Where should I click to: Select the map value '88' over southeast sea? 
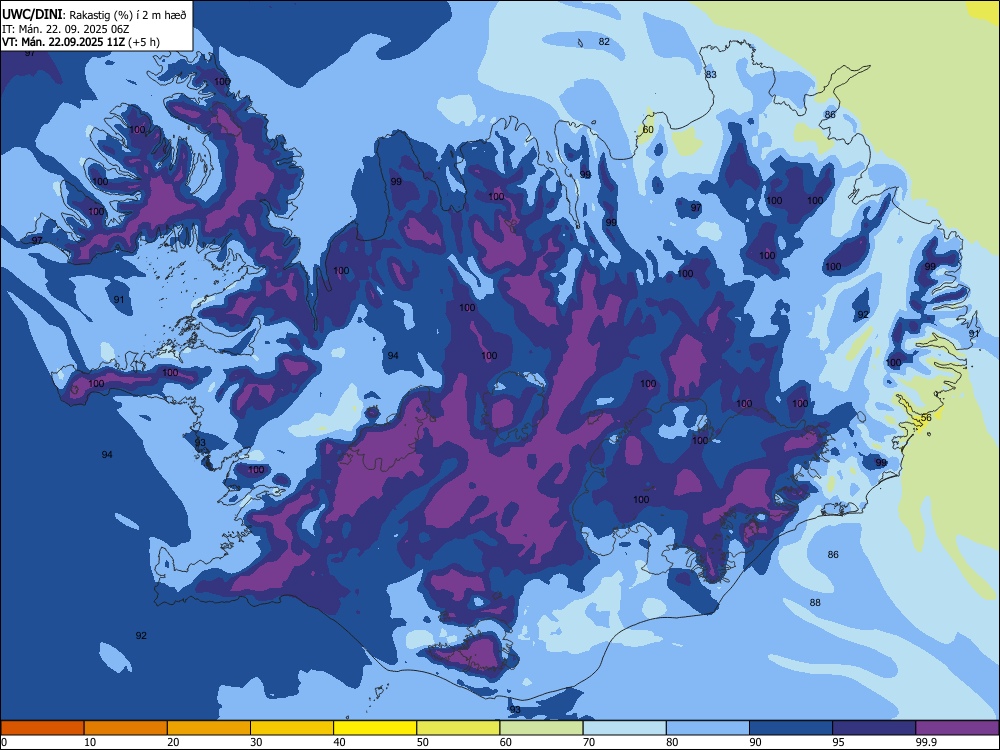[815, 603]
